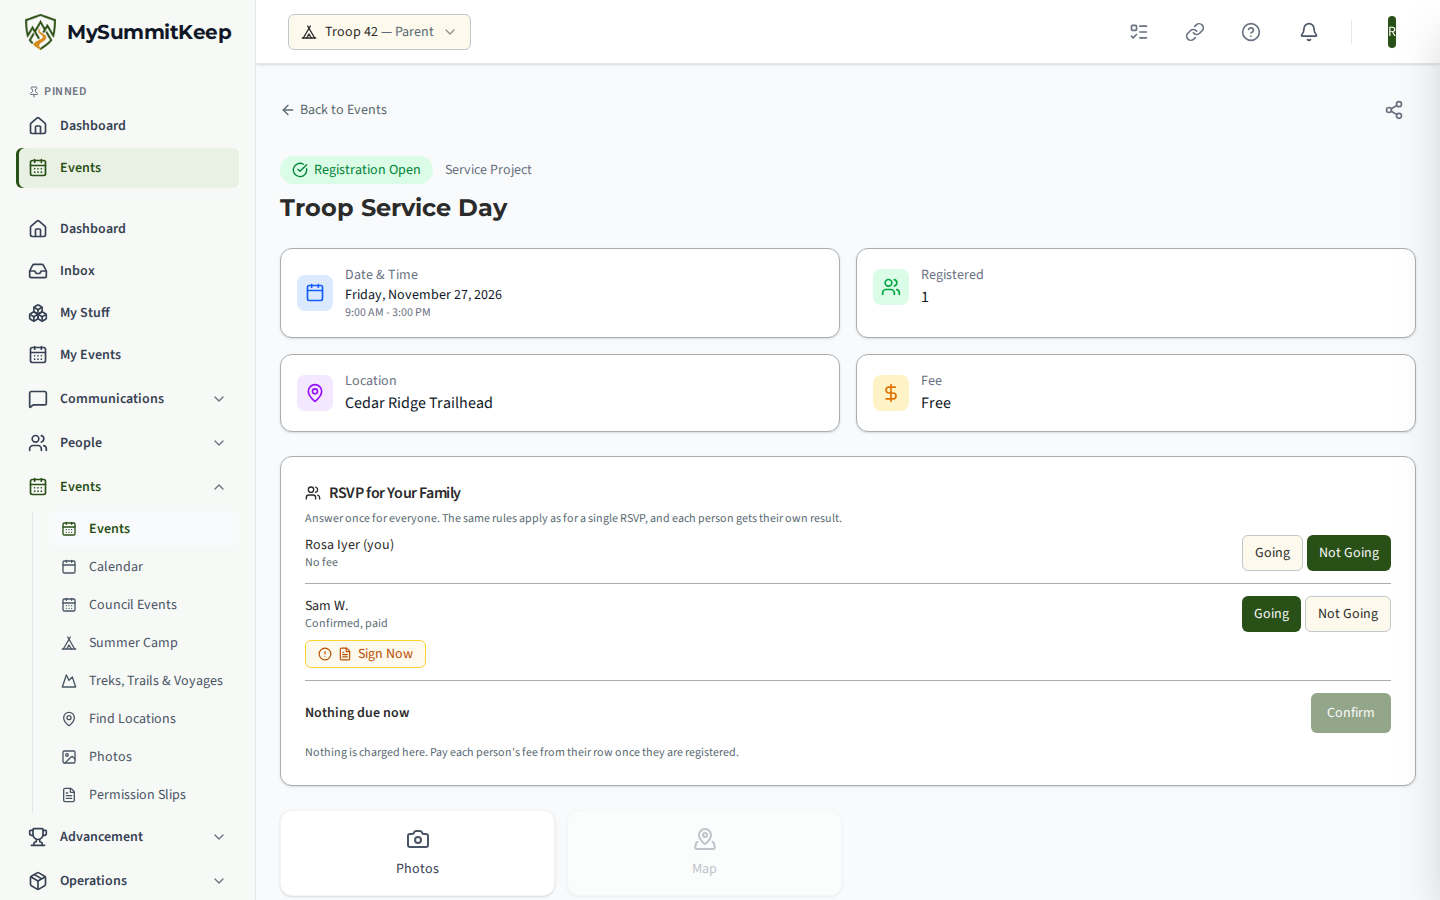Viewport: 1440px width, 900px height.
Task: Click the user avatar in the top bar
Action: (1392, 32)
